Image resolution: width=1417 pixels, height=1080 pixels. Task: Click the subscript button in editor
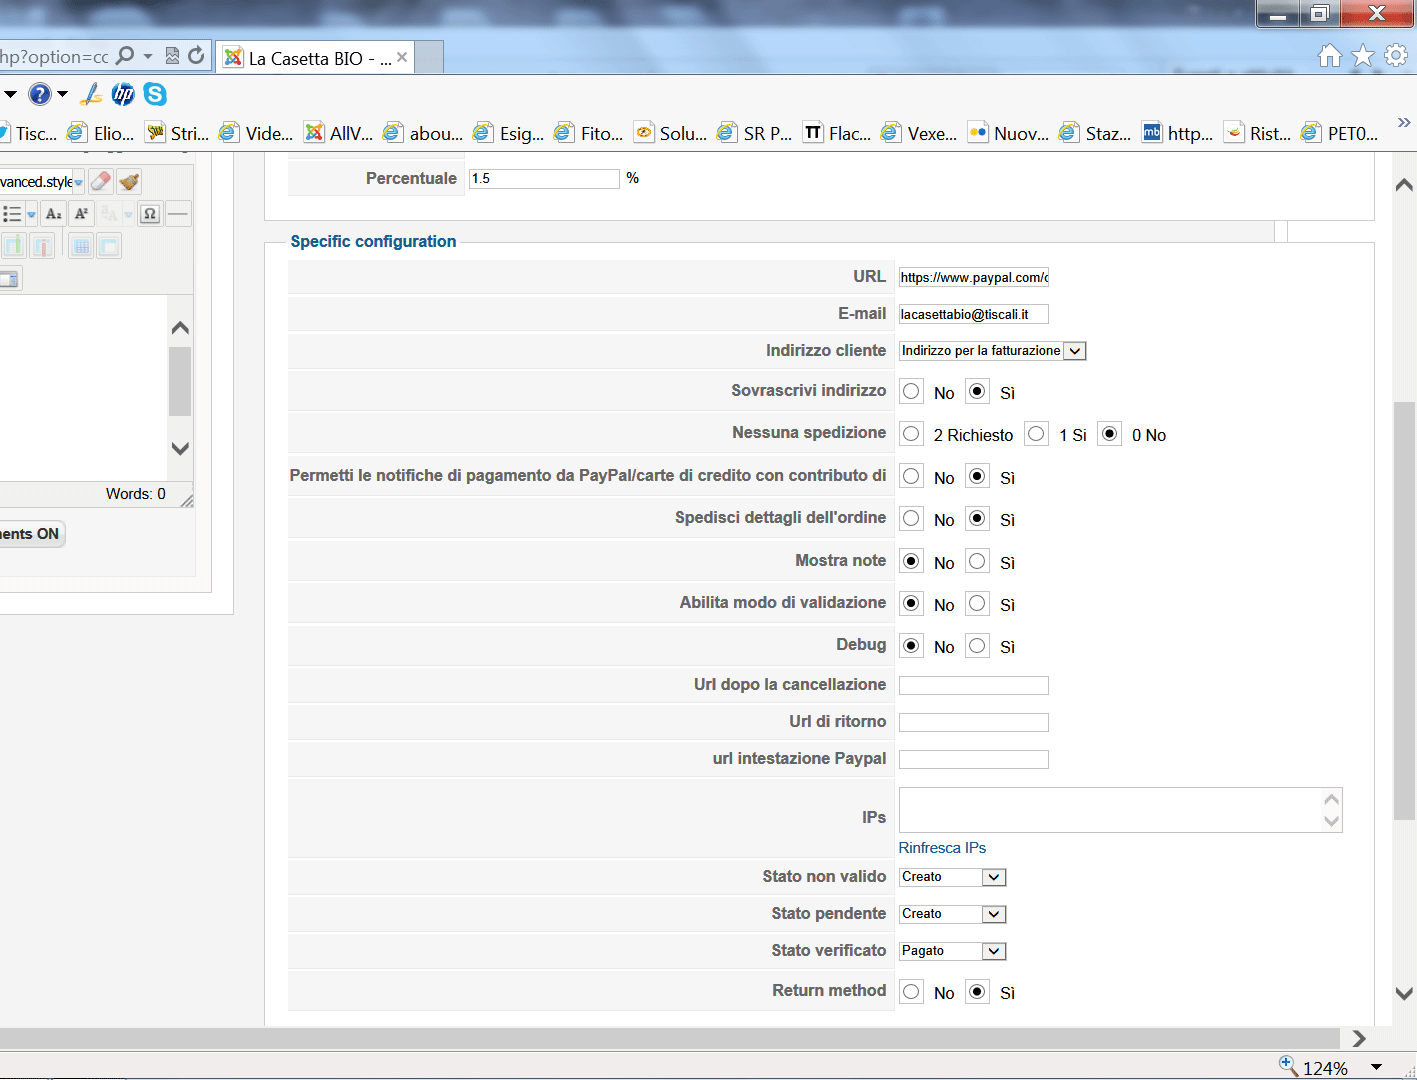(x=54, y=214)
